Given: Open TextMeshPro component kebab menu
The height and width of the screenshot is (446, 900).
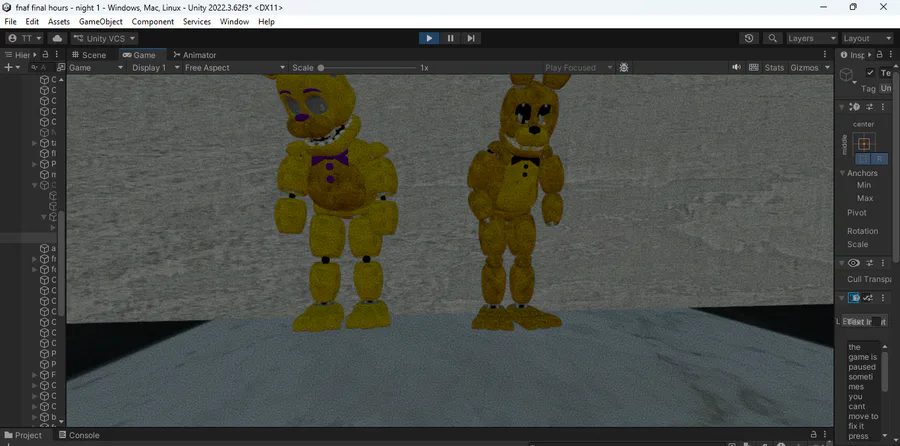Looking at the screenshot, I should coord(883,298).
